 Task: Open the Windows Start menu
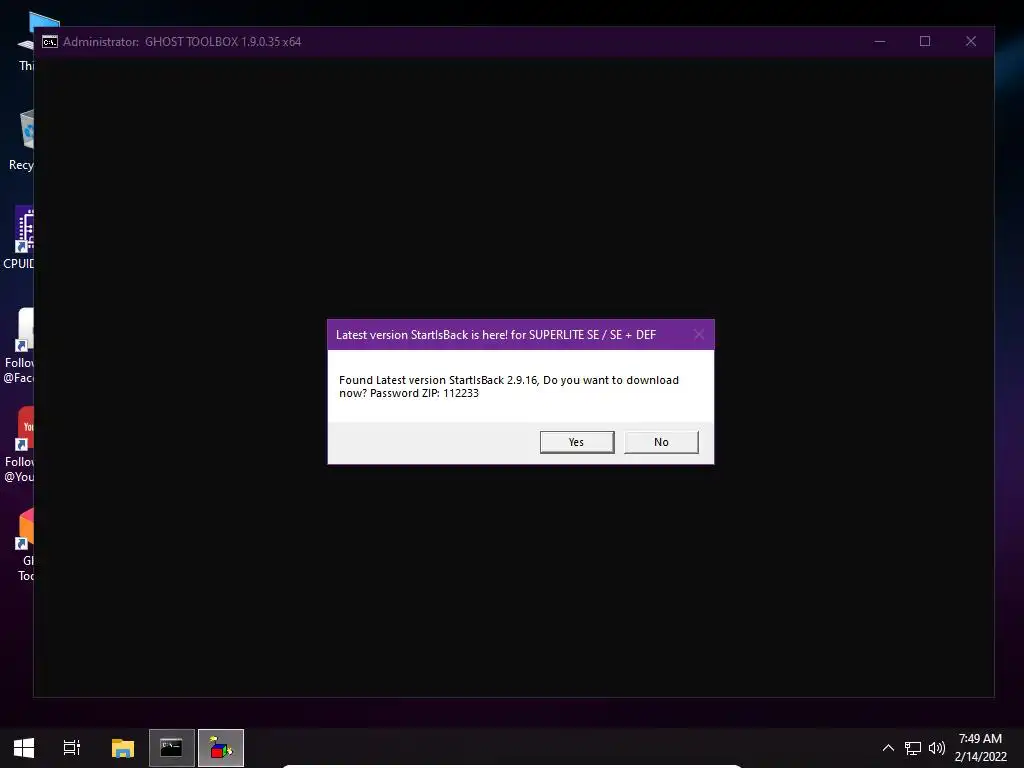[24, 748]
